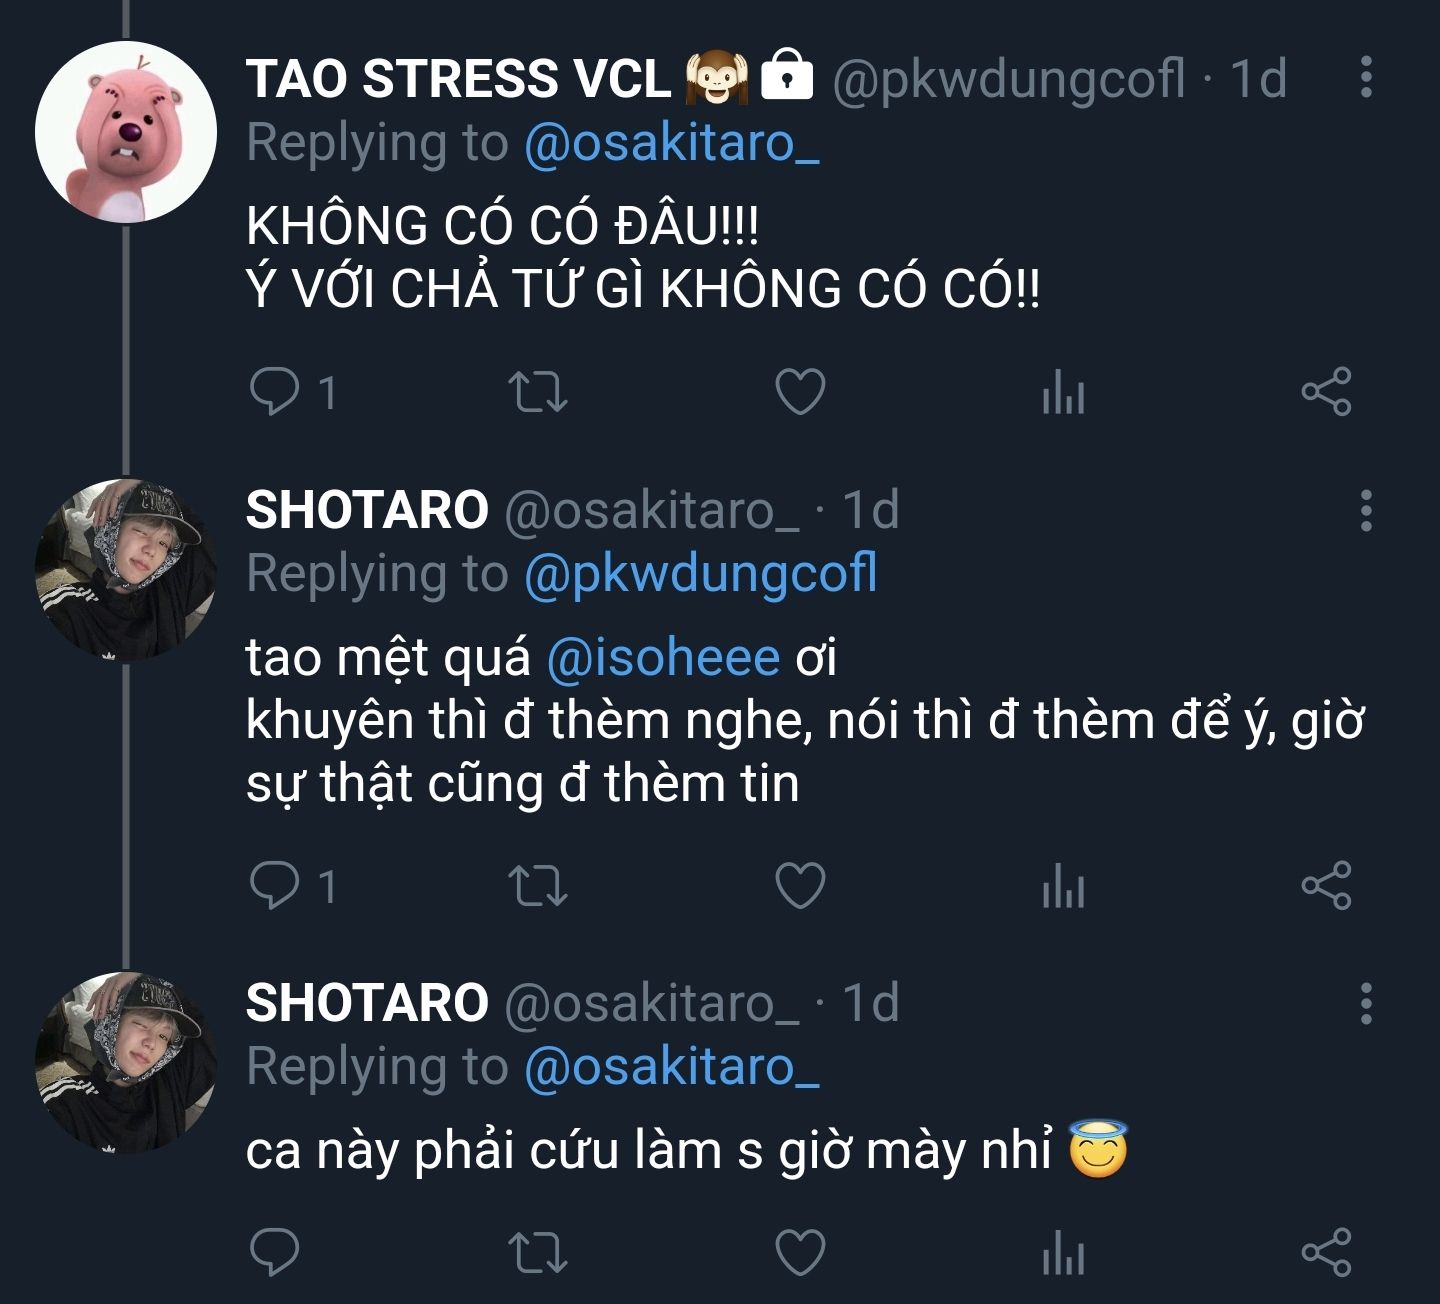
Task: Share the TAO STRESS VCL tweet
Action: point(1326,392)
